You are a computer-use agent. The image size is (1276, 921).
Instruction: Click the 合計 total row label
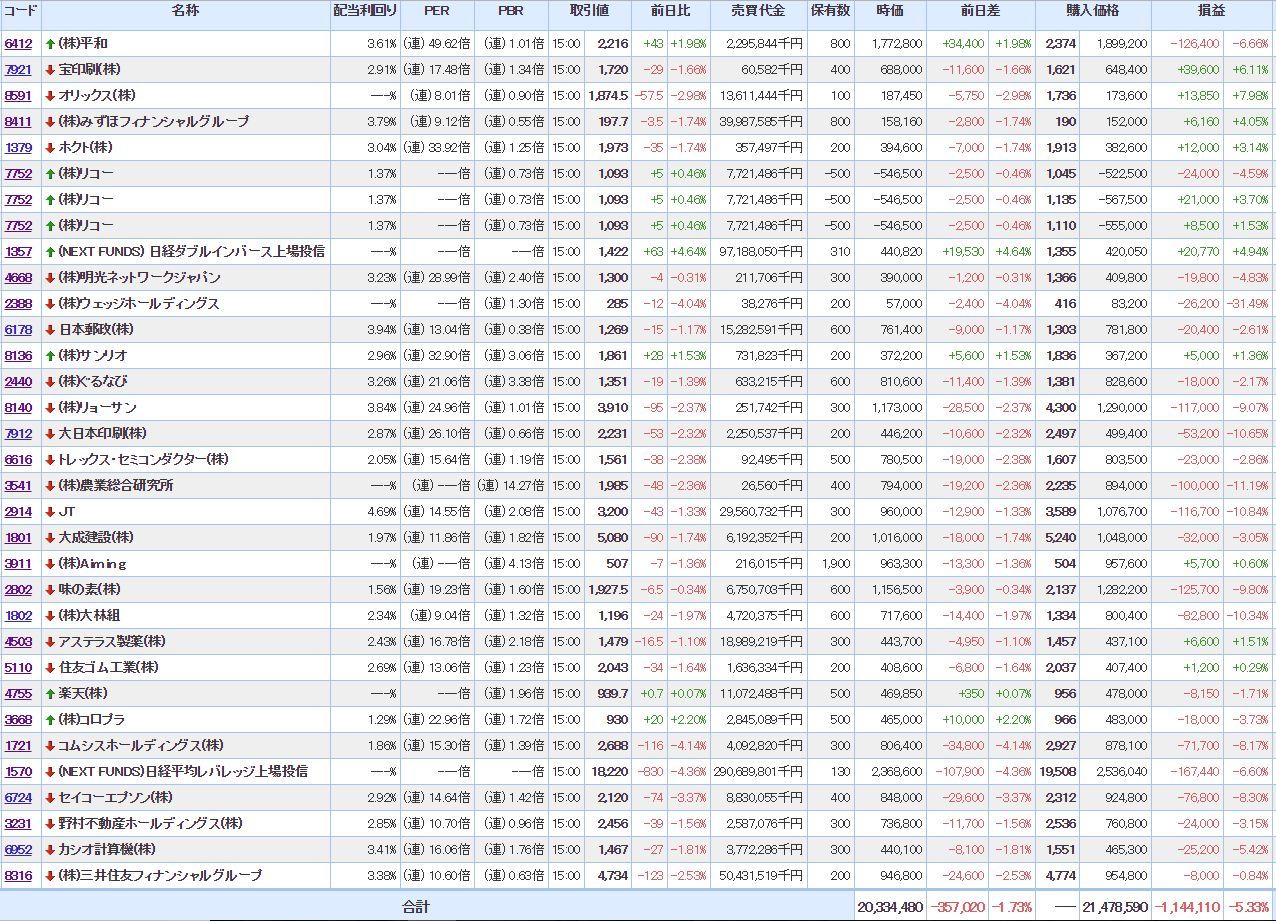pos(415,907)
